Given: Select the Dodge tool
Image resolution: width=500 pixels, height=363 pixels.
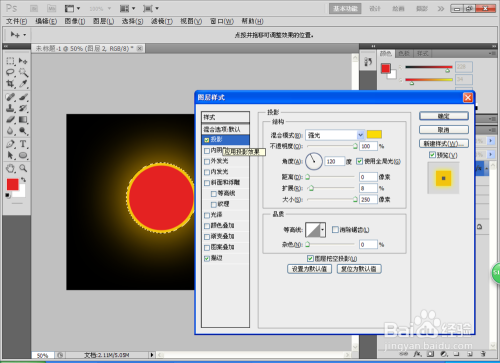Looking at the screenshot, I should [23, 131].
